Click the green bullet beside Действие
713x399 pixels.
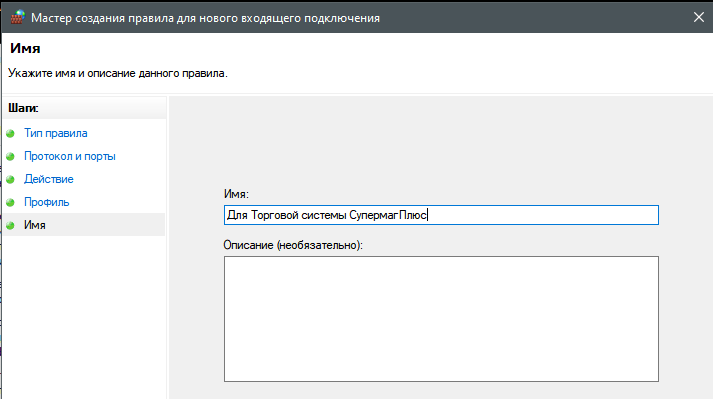(10, 179)
